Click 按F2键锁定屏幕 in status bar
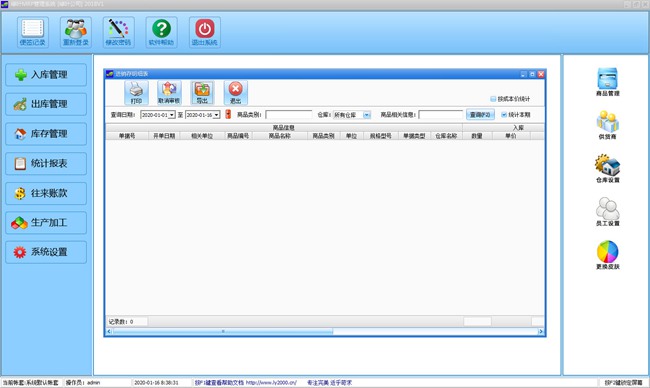Viewport: 650px width, 388px height. [623, 383]
